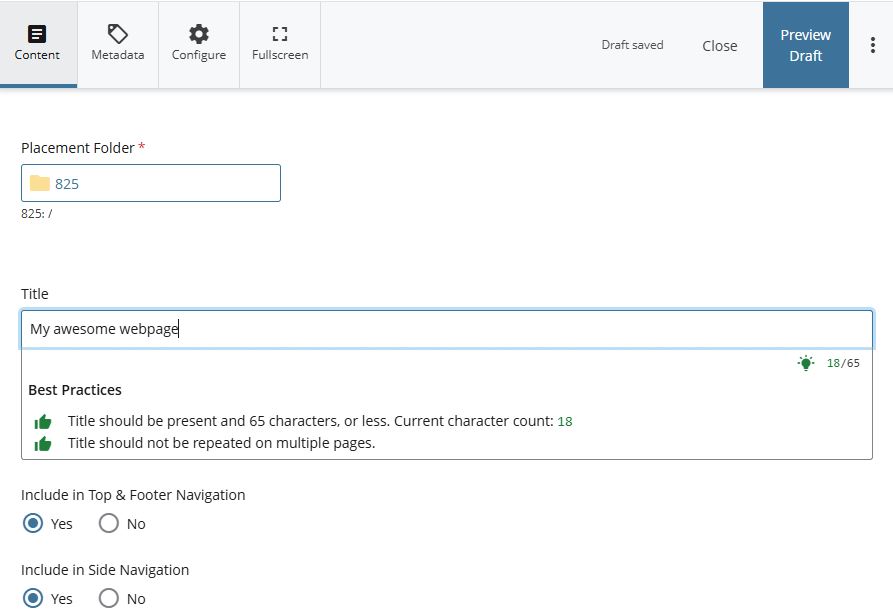This screenshot has height=615, width=893.
Task: Click the thumbs-up icon for character count rule
Action: (x=43, y=422)
